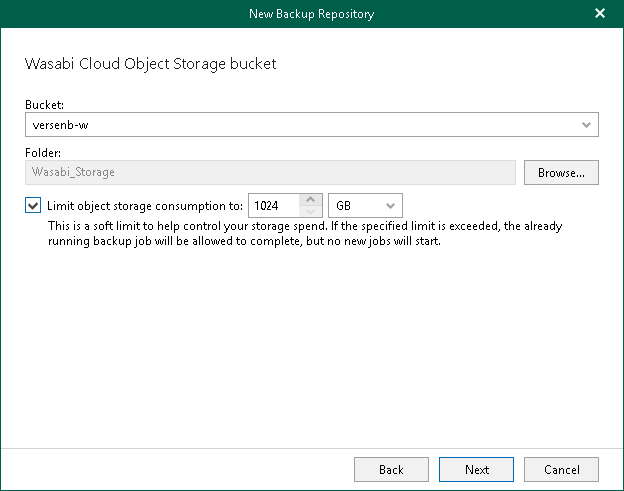Click the Wasabi_Storage folder field
Screen dimensions: 624x491
(x=270, y=172)
